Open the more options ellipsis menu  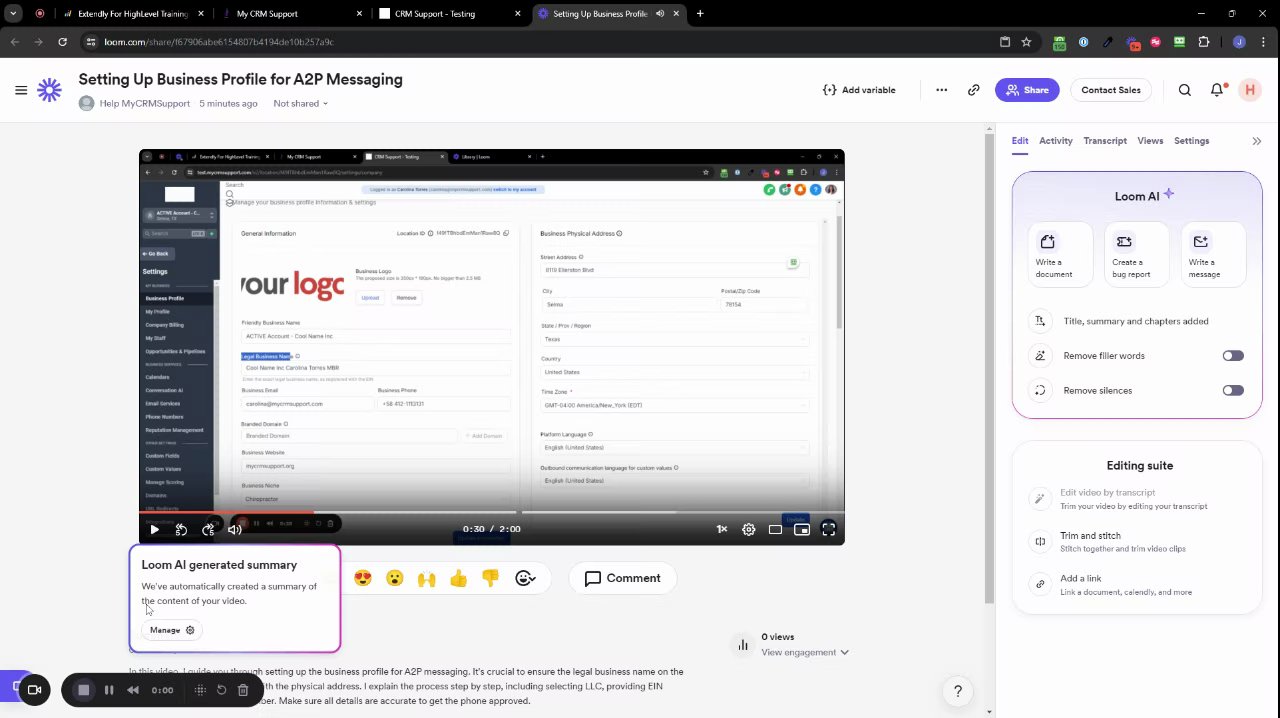941,90
